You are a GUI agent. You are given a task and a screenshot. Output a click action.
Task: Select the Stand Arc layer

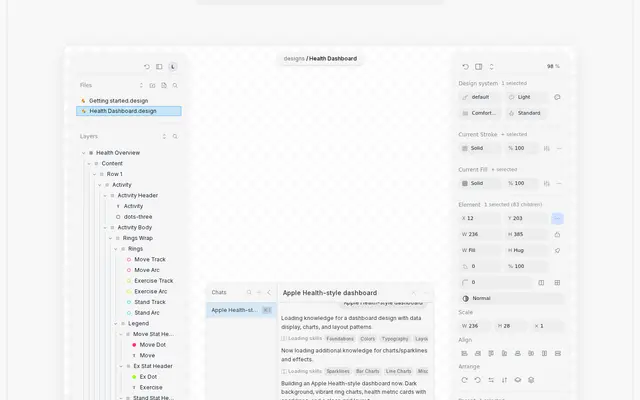click(x=147, y=313)
